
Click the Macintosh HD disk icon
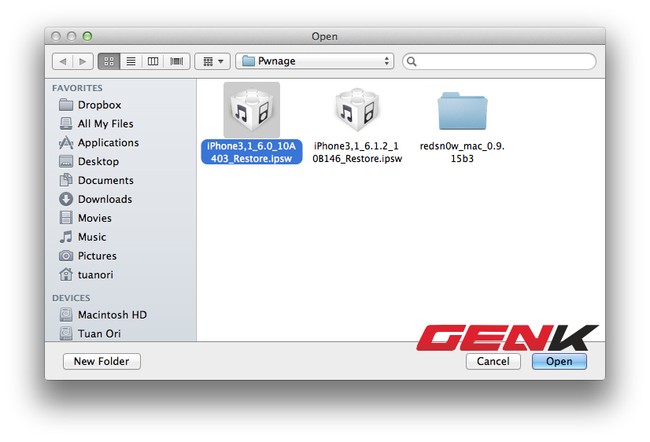[x=66, y=315]
